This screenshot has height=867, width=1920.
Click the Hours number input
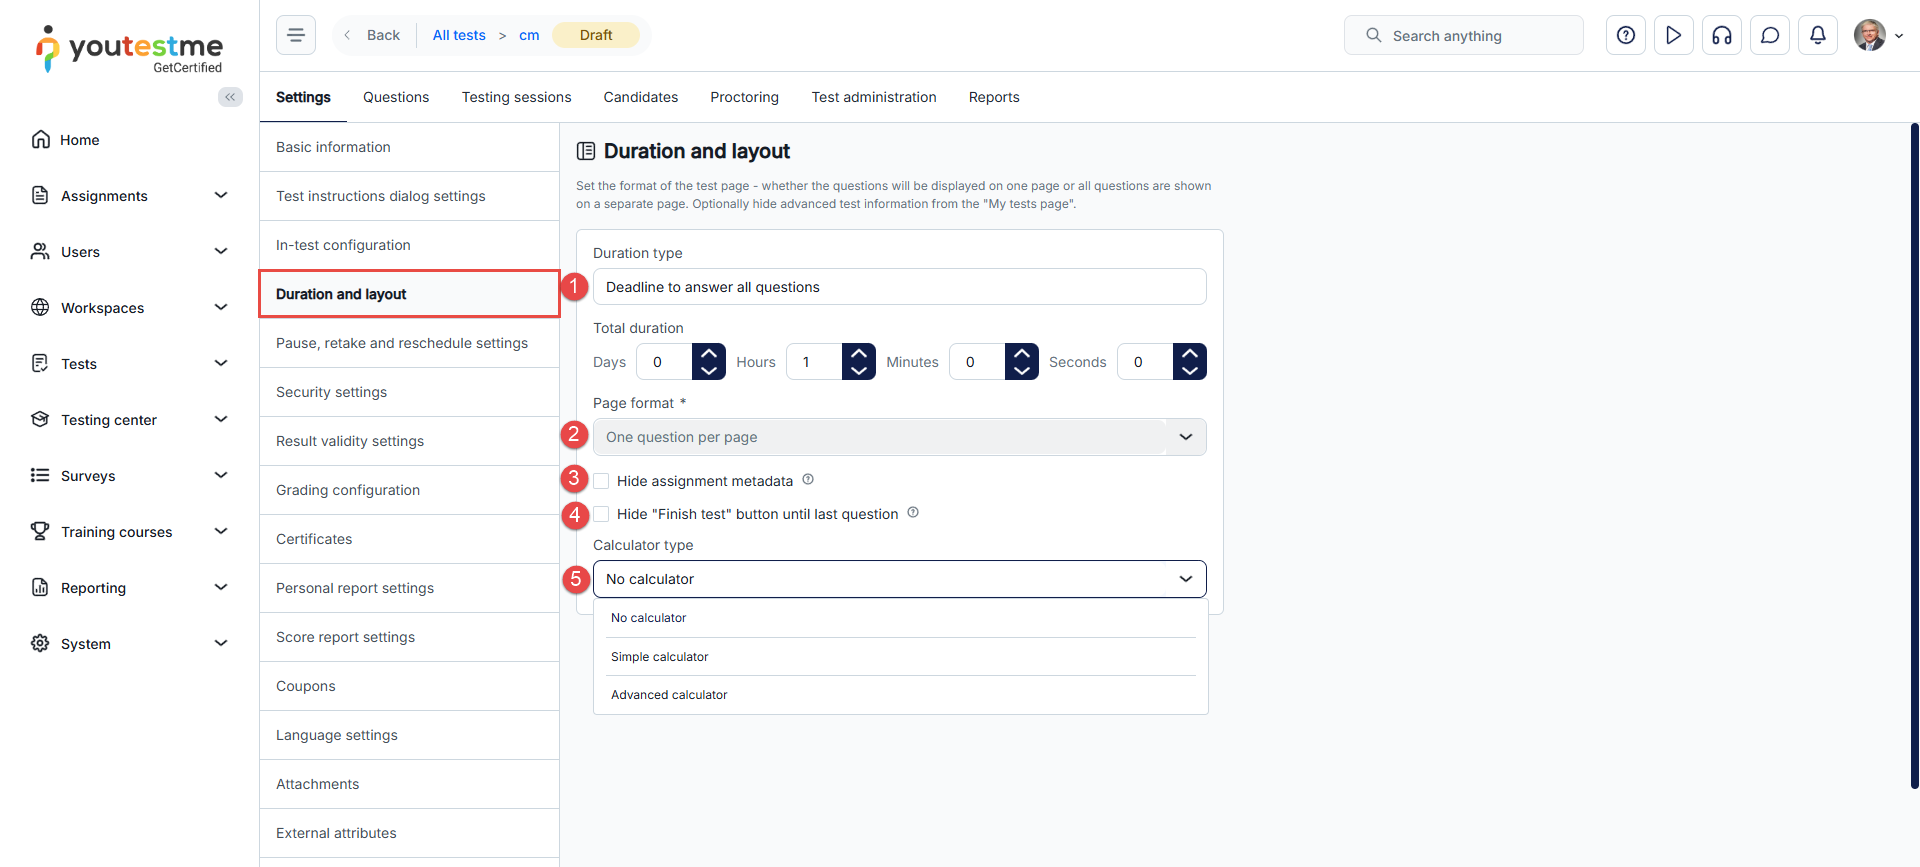(x=814, y=362)
